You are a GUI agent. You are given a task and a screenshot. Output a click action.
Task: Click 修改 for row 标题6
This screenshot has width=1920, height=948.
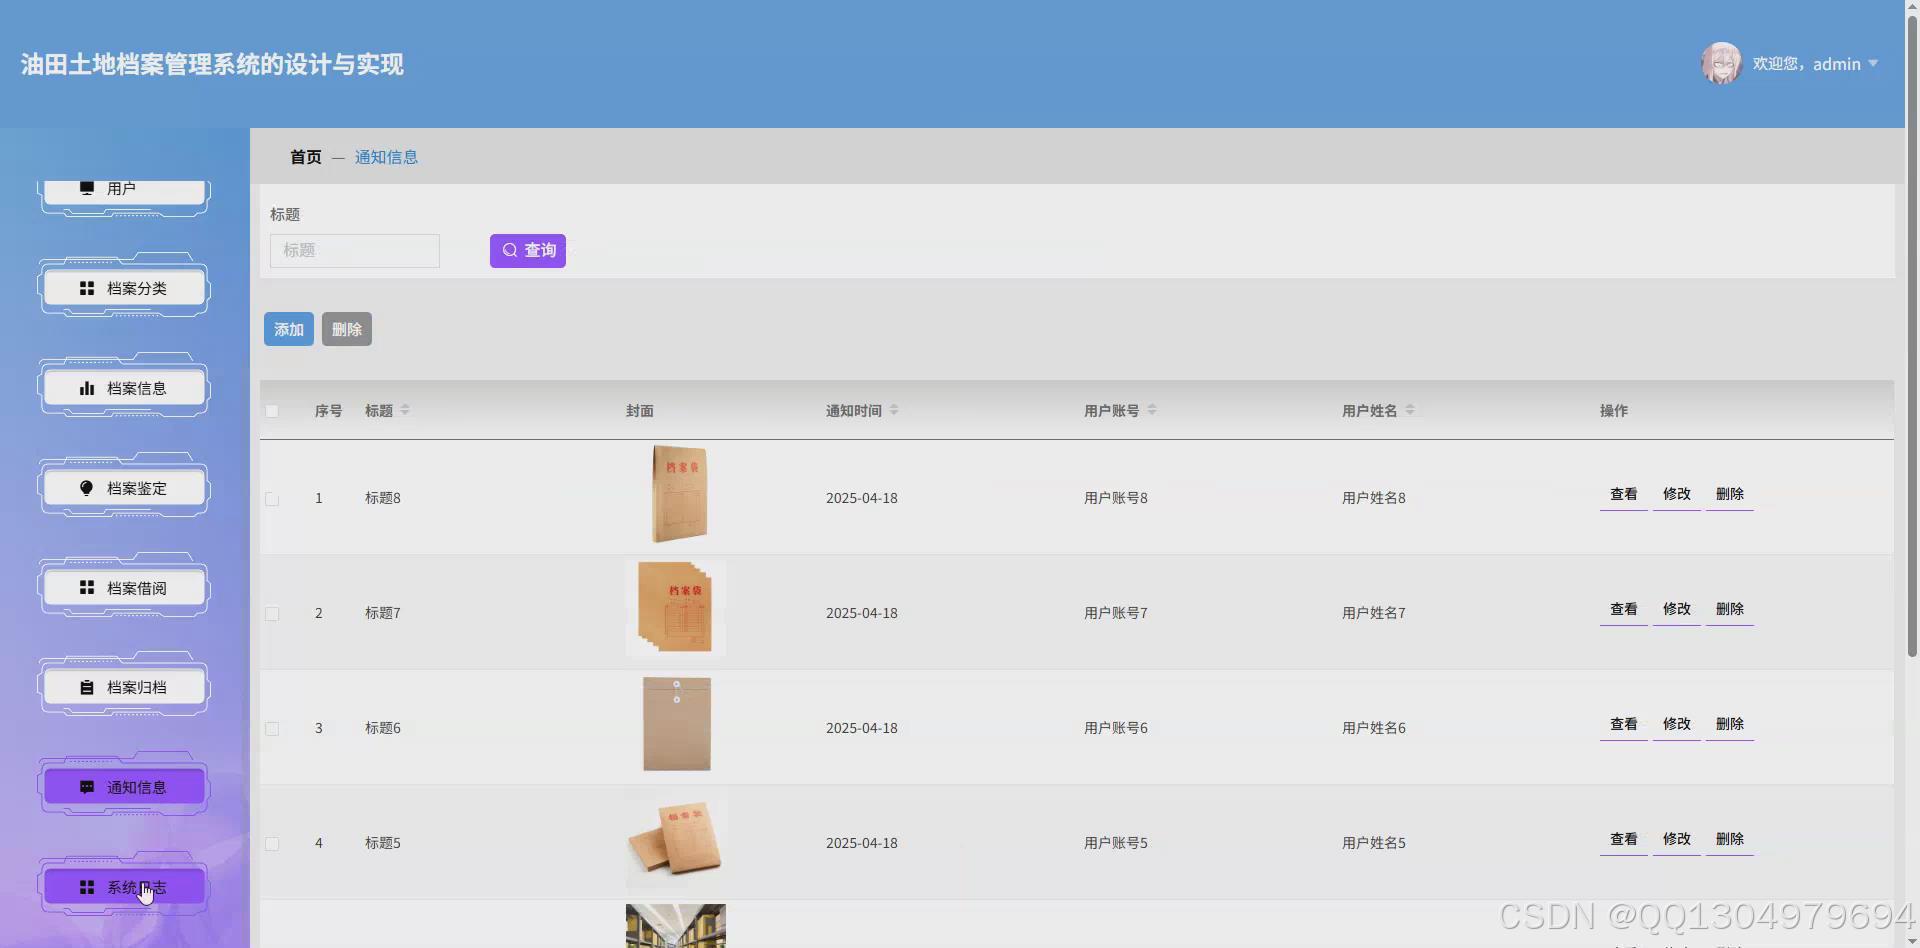tap(1677, 725)
